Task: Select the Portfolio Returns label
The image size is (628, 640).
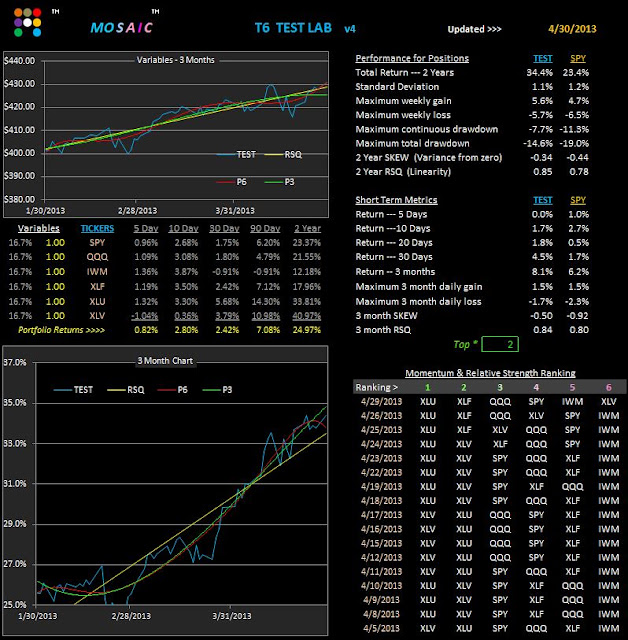Action: [62, 330]
